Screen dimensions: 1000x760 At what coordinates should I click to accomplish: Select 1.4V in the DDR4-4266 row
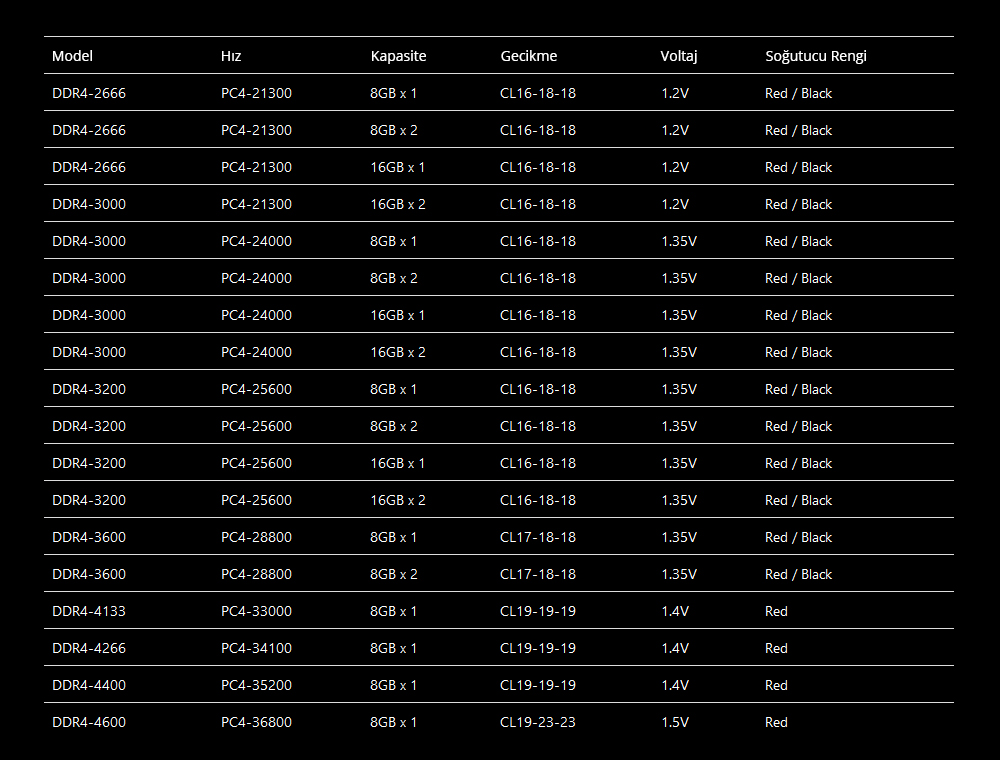point(675,648)
